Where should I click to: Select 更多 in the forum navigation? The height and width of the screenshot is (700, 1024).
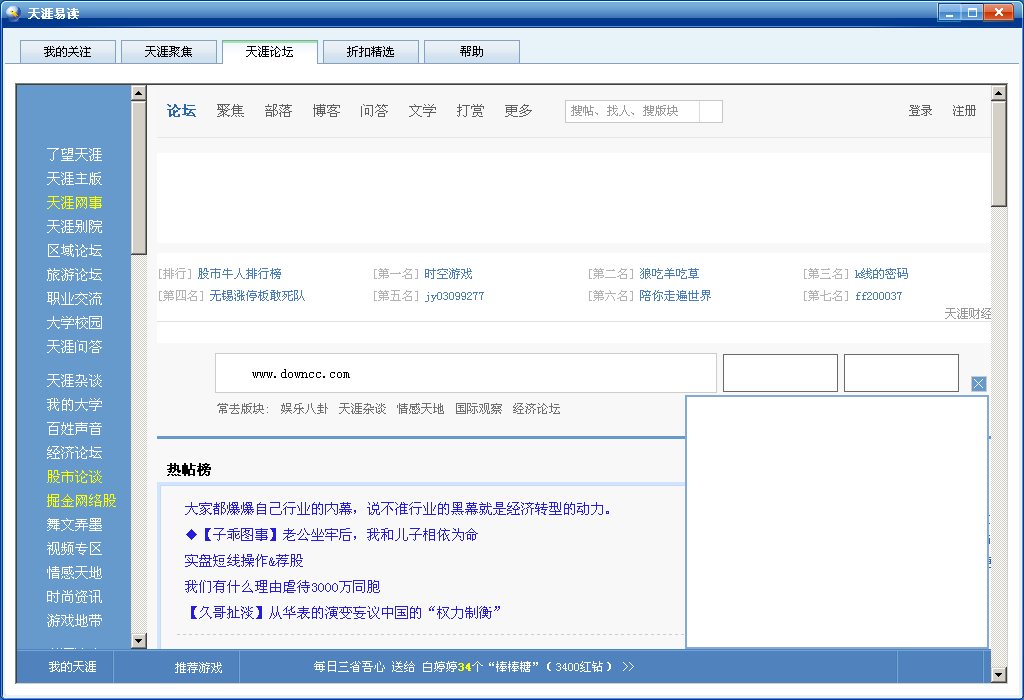518,111
